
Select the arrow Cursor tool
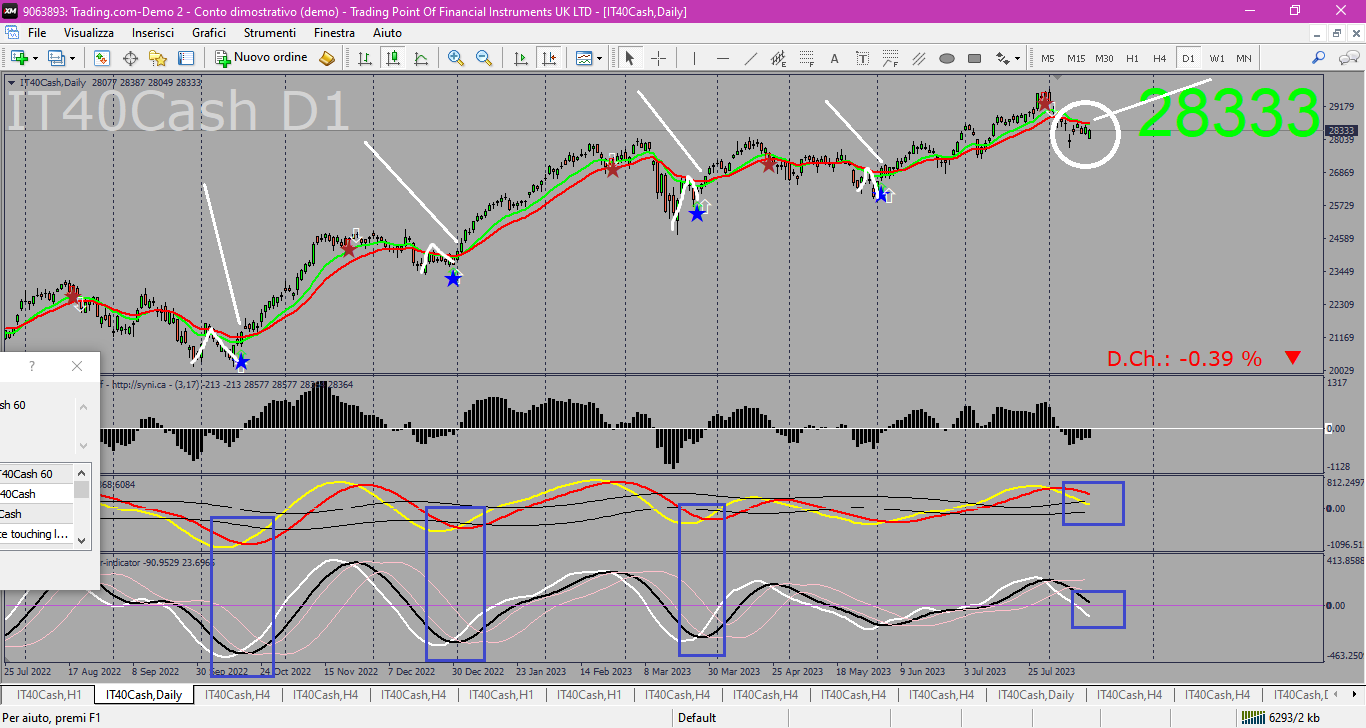[630, 58]
